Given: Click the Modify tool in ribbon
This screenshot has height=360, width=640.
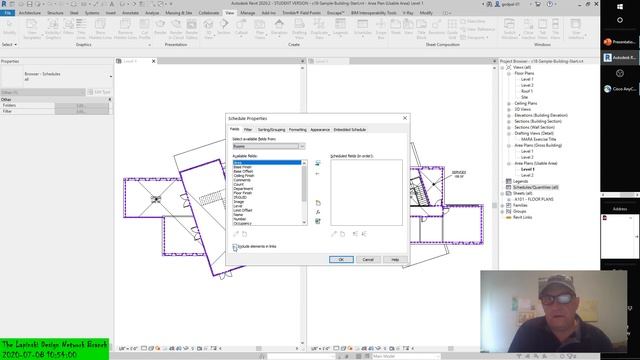Looking at the screenshot, I should [9, 27].
